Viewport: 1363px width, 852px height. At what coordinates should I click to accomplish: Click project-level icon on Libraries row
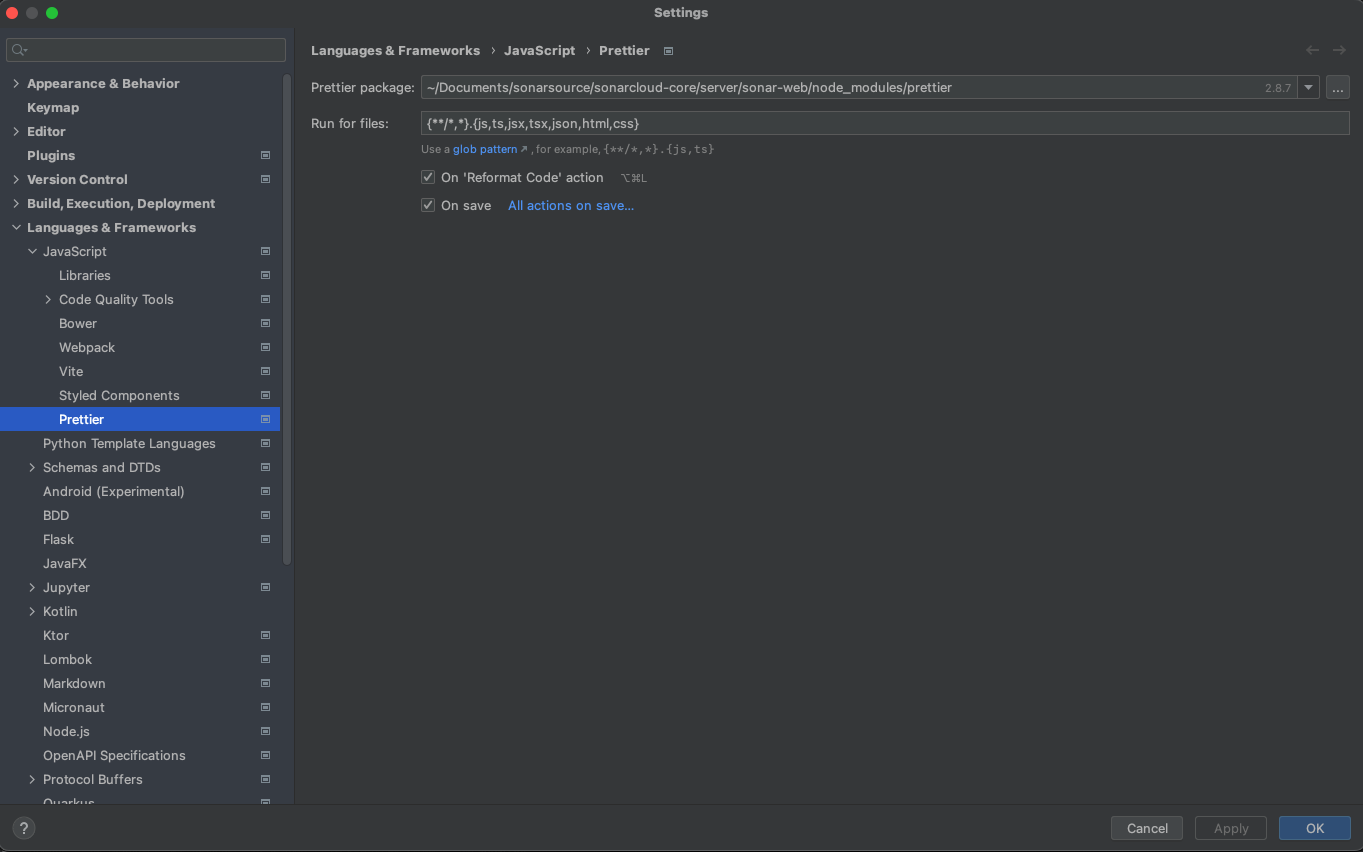tap(265, 275)
